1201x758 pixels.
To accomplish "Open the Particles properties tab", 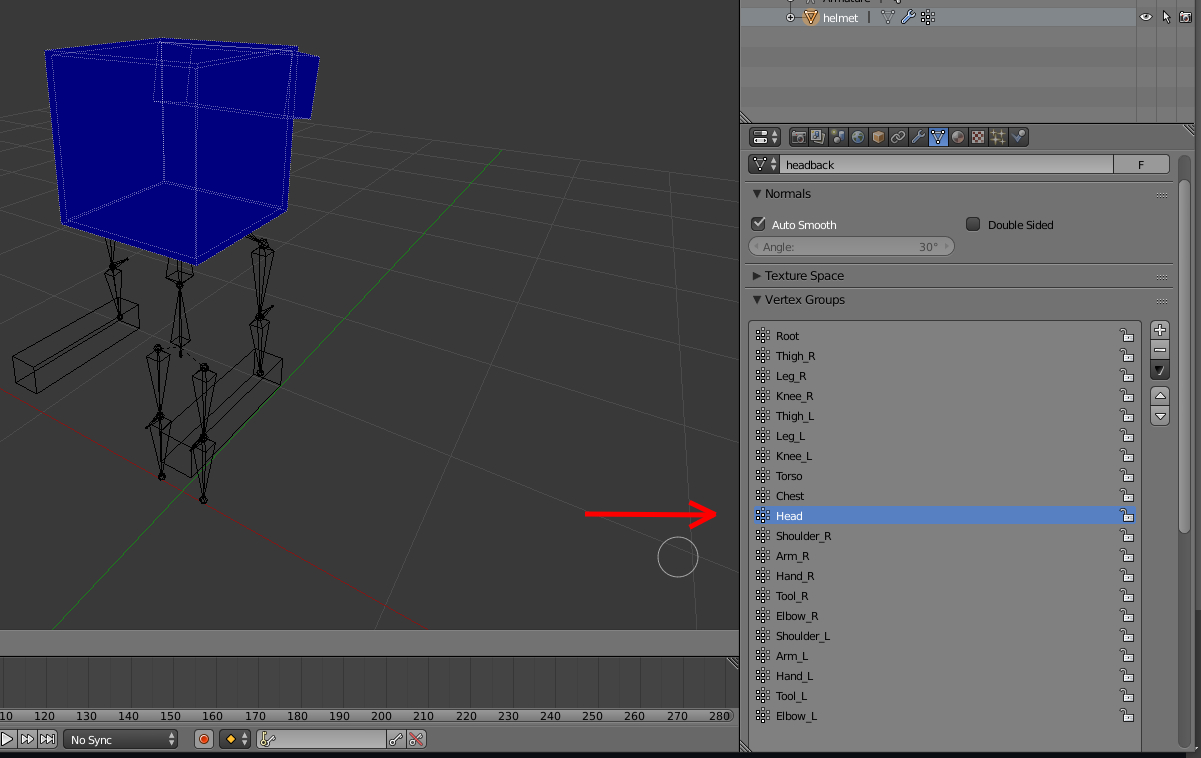I will 998,137.
